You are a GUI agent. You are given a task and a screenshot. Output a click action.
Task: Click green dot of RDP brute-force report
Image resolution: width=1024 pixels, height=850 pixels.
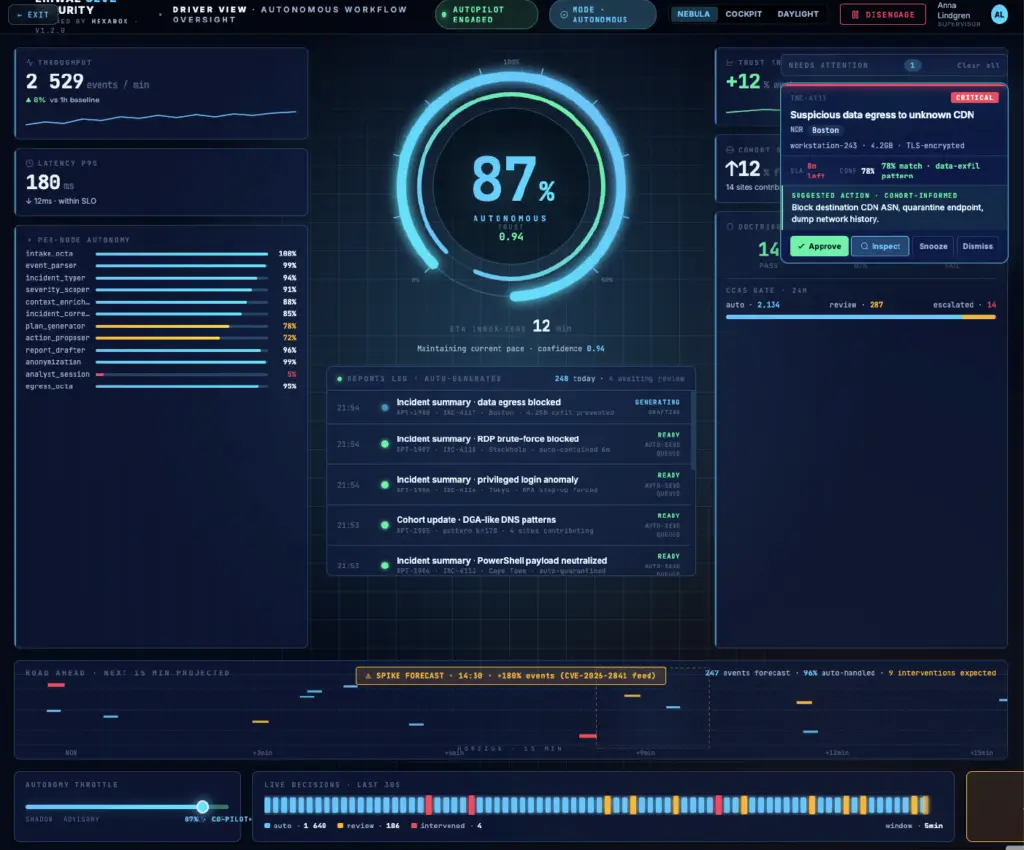tap(385, 444)
